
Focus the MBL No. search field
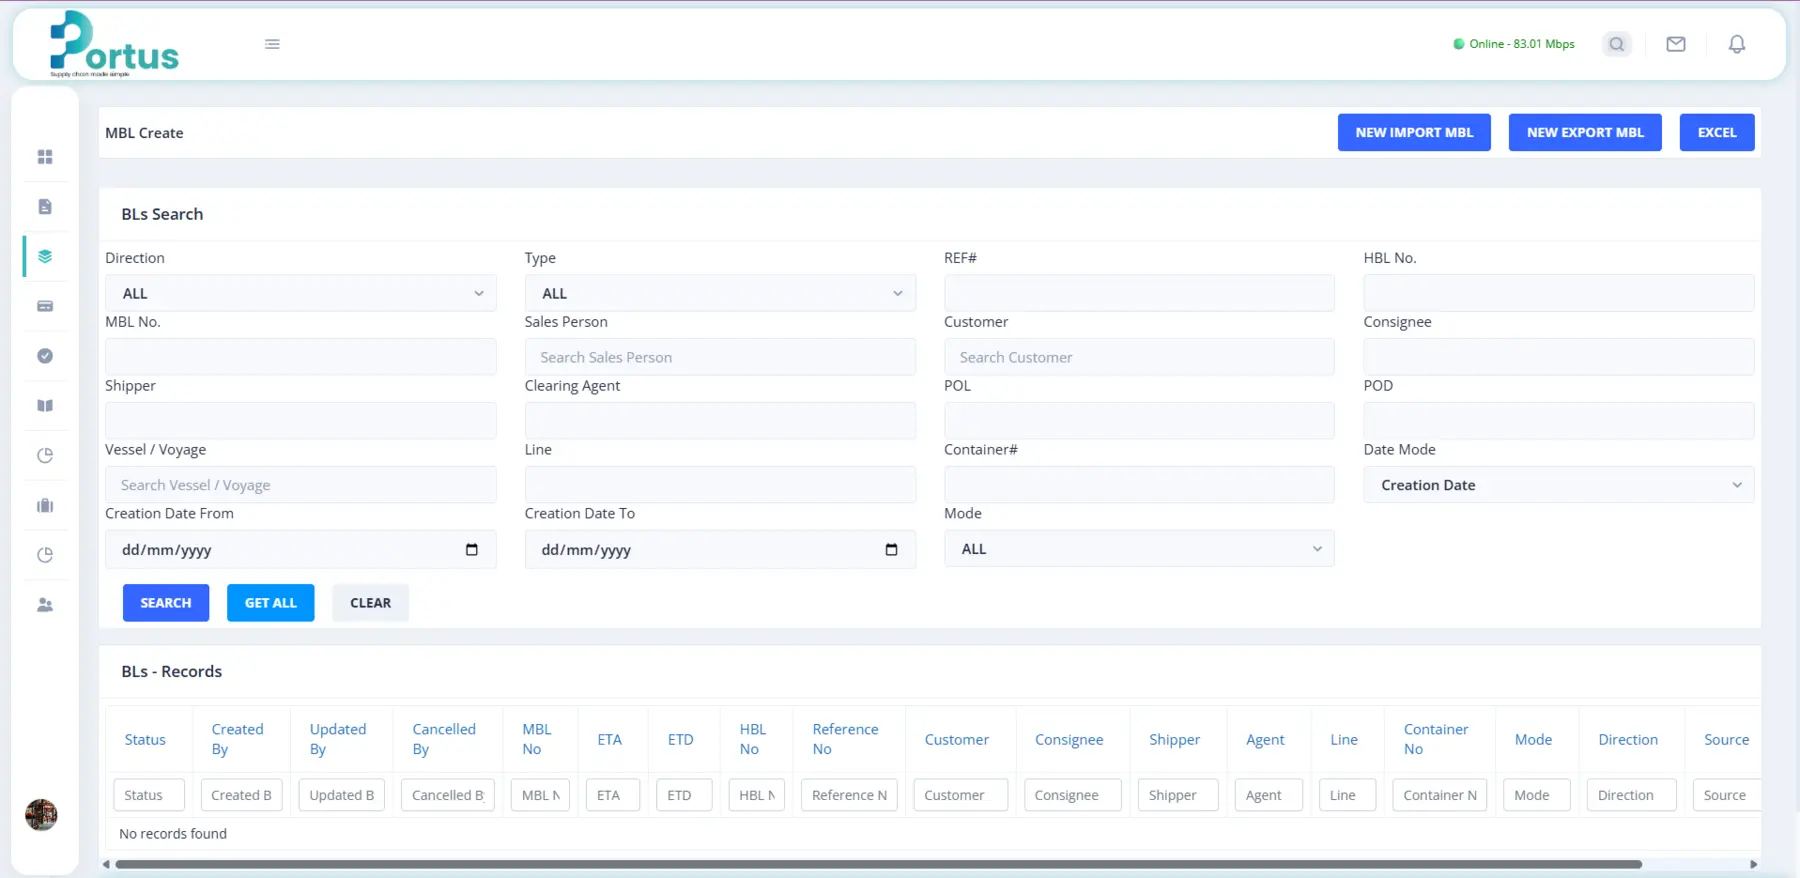[301, 357]
